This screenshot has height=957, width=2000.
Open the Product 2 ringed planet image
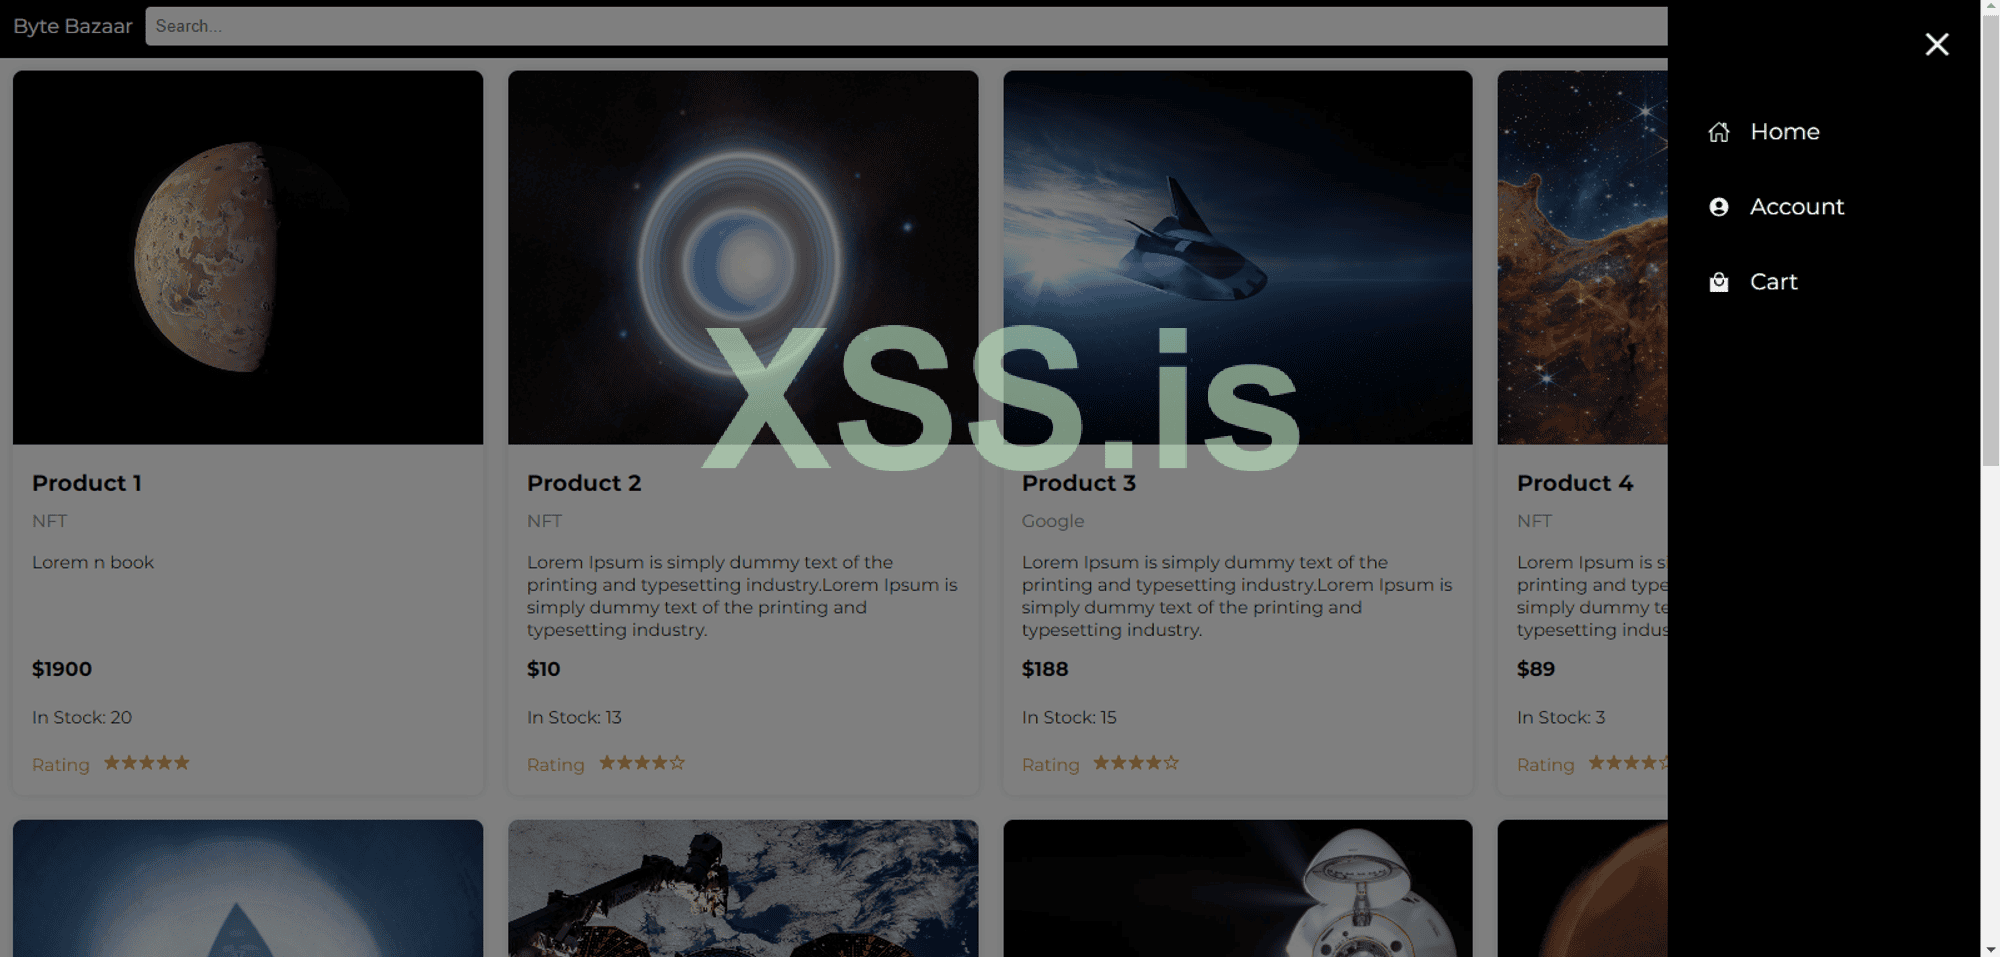pyautogui.click(x=743, y=257)
